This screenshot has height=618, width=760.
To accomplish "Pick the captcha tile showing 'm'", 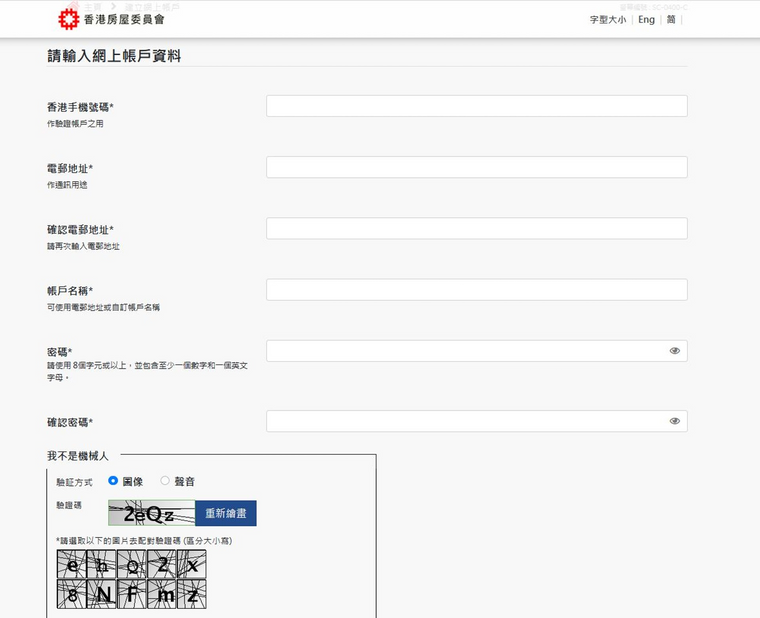I will (162, 594).
